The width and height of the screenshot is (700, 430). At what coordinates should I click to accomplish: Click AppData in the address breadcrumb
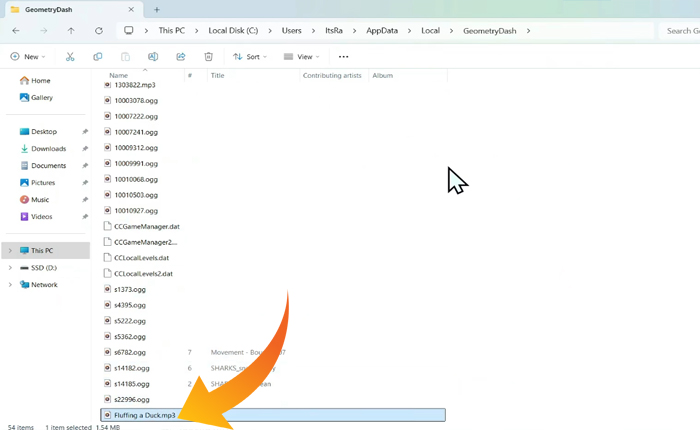coord(382,31)
